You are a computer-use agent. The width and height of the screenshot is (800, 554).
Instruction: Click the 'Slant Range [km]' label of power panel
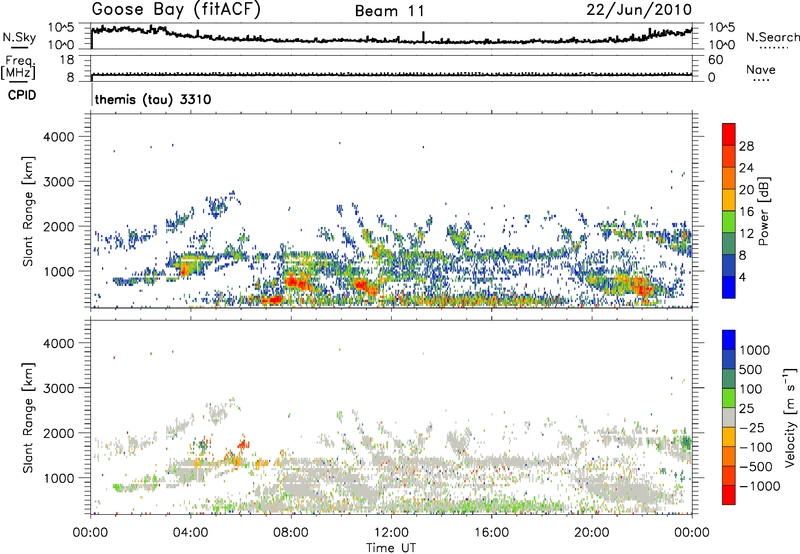[x=28, y=211]
